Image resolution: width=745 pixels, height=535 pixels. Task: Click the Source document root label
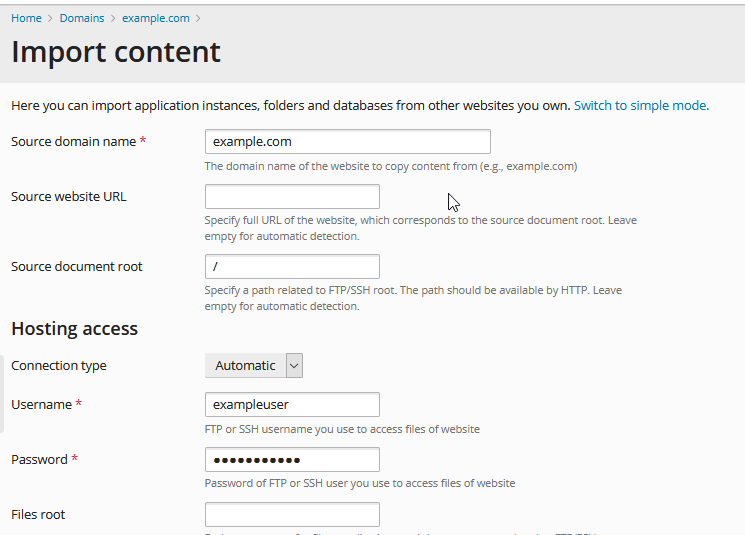[x=77, y=267]
